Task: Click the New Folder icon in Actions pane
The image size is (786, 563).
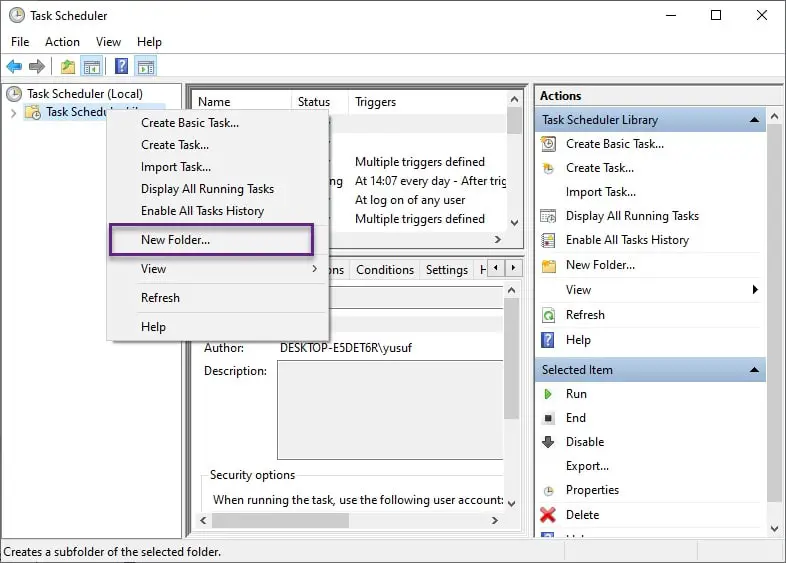Action: click(548, 265)
